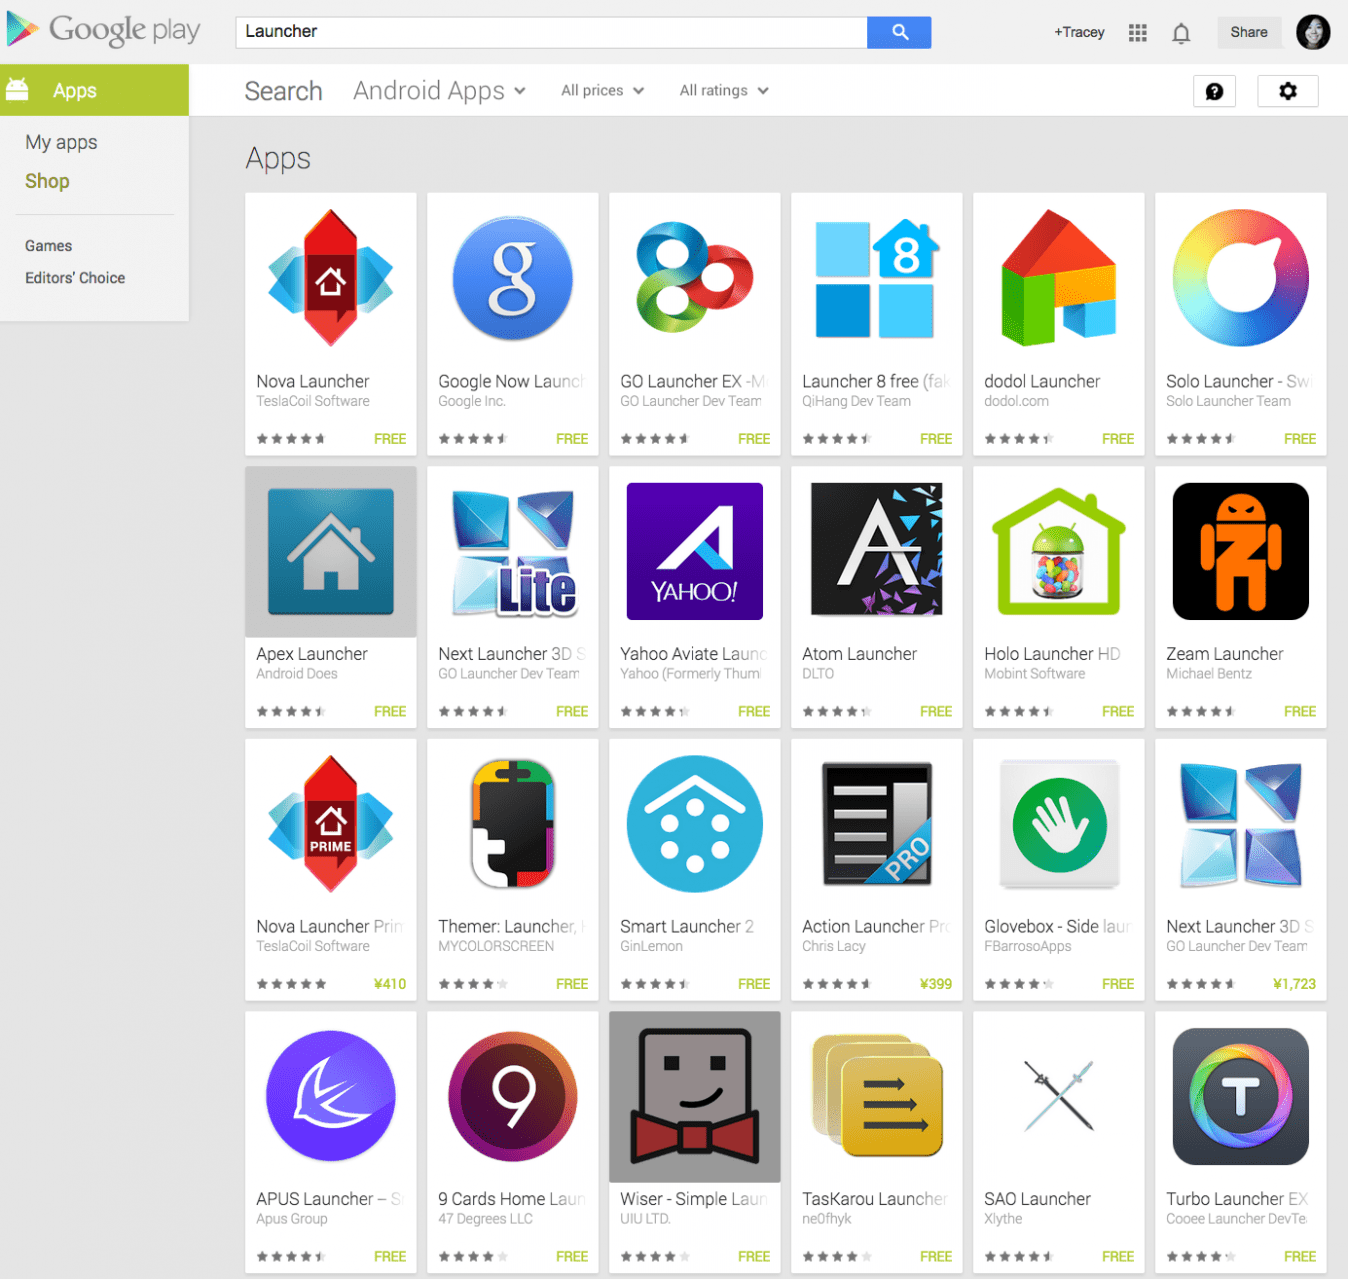Click the SAO Launcher swords icon
Image resolution: width=1348 pixels, height=1280 pixels.
pyautogui.click(x=1059, y=1096)
